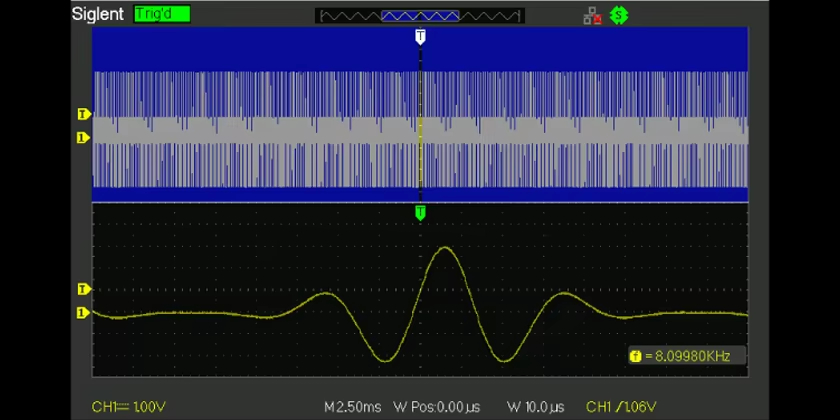The width and height of the screenshot is (840, 420).
Task: Click the frequency counter f icon
Action: click(x=634, y=356)
